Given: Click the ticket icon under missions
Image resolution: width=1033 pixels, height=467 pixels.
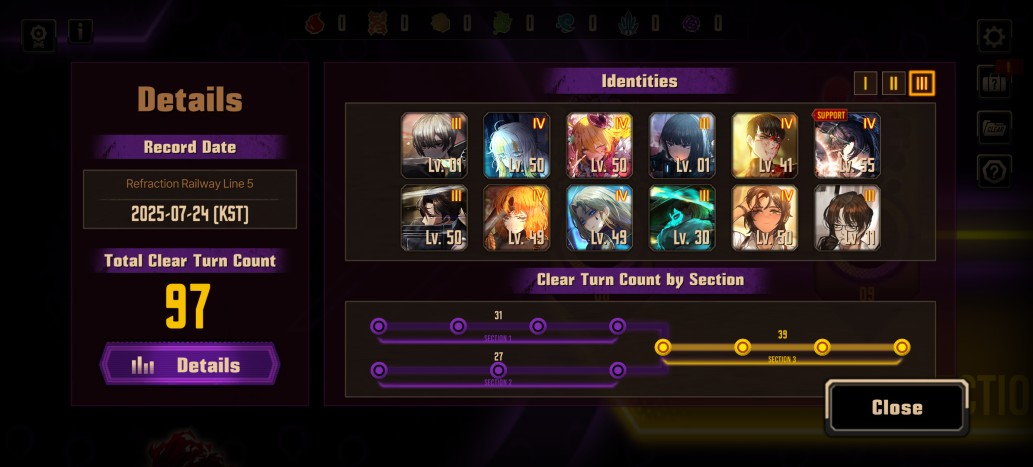Looking at the screenshot, I should pos(993,127).
